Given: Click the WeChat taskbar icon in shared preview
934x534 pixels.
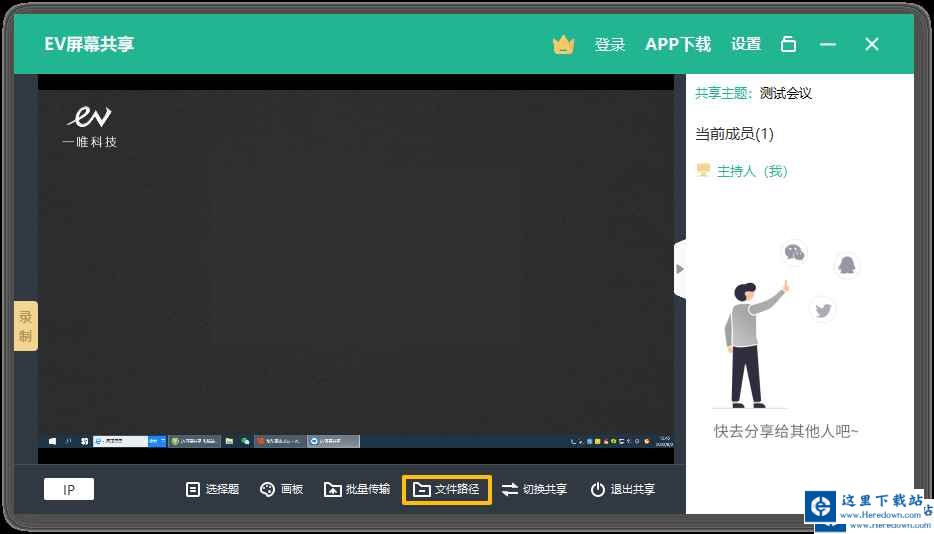Looking at the screenshot, I should (x=245, y=441).
